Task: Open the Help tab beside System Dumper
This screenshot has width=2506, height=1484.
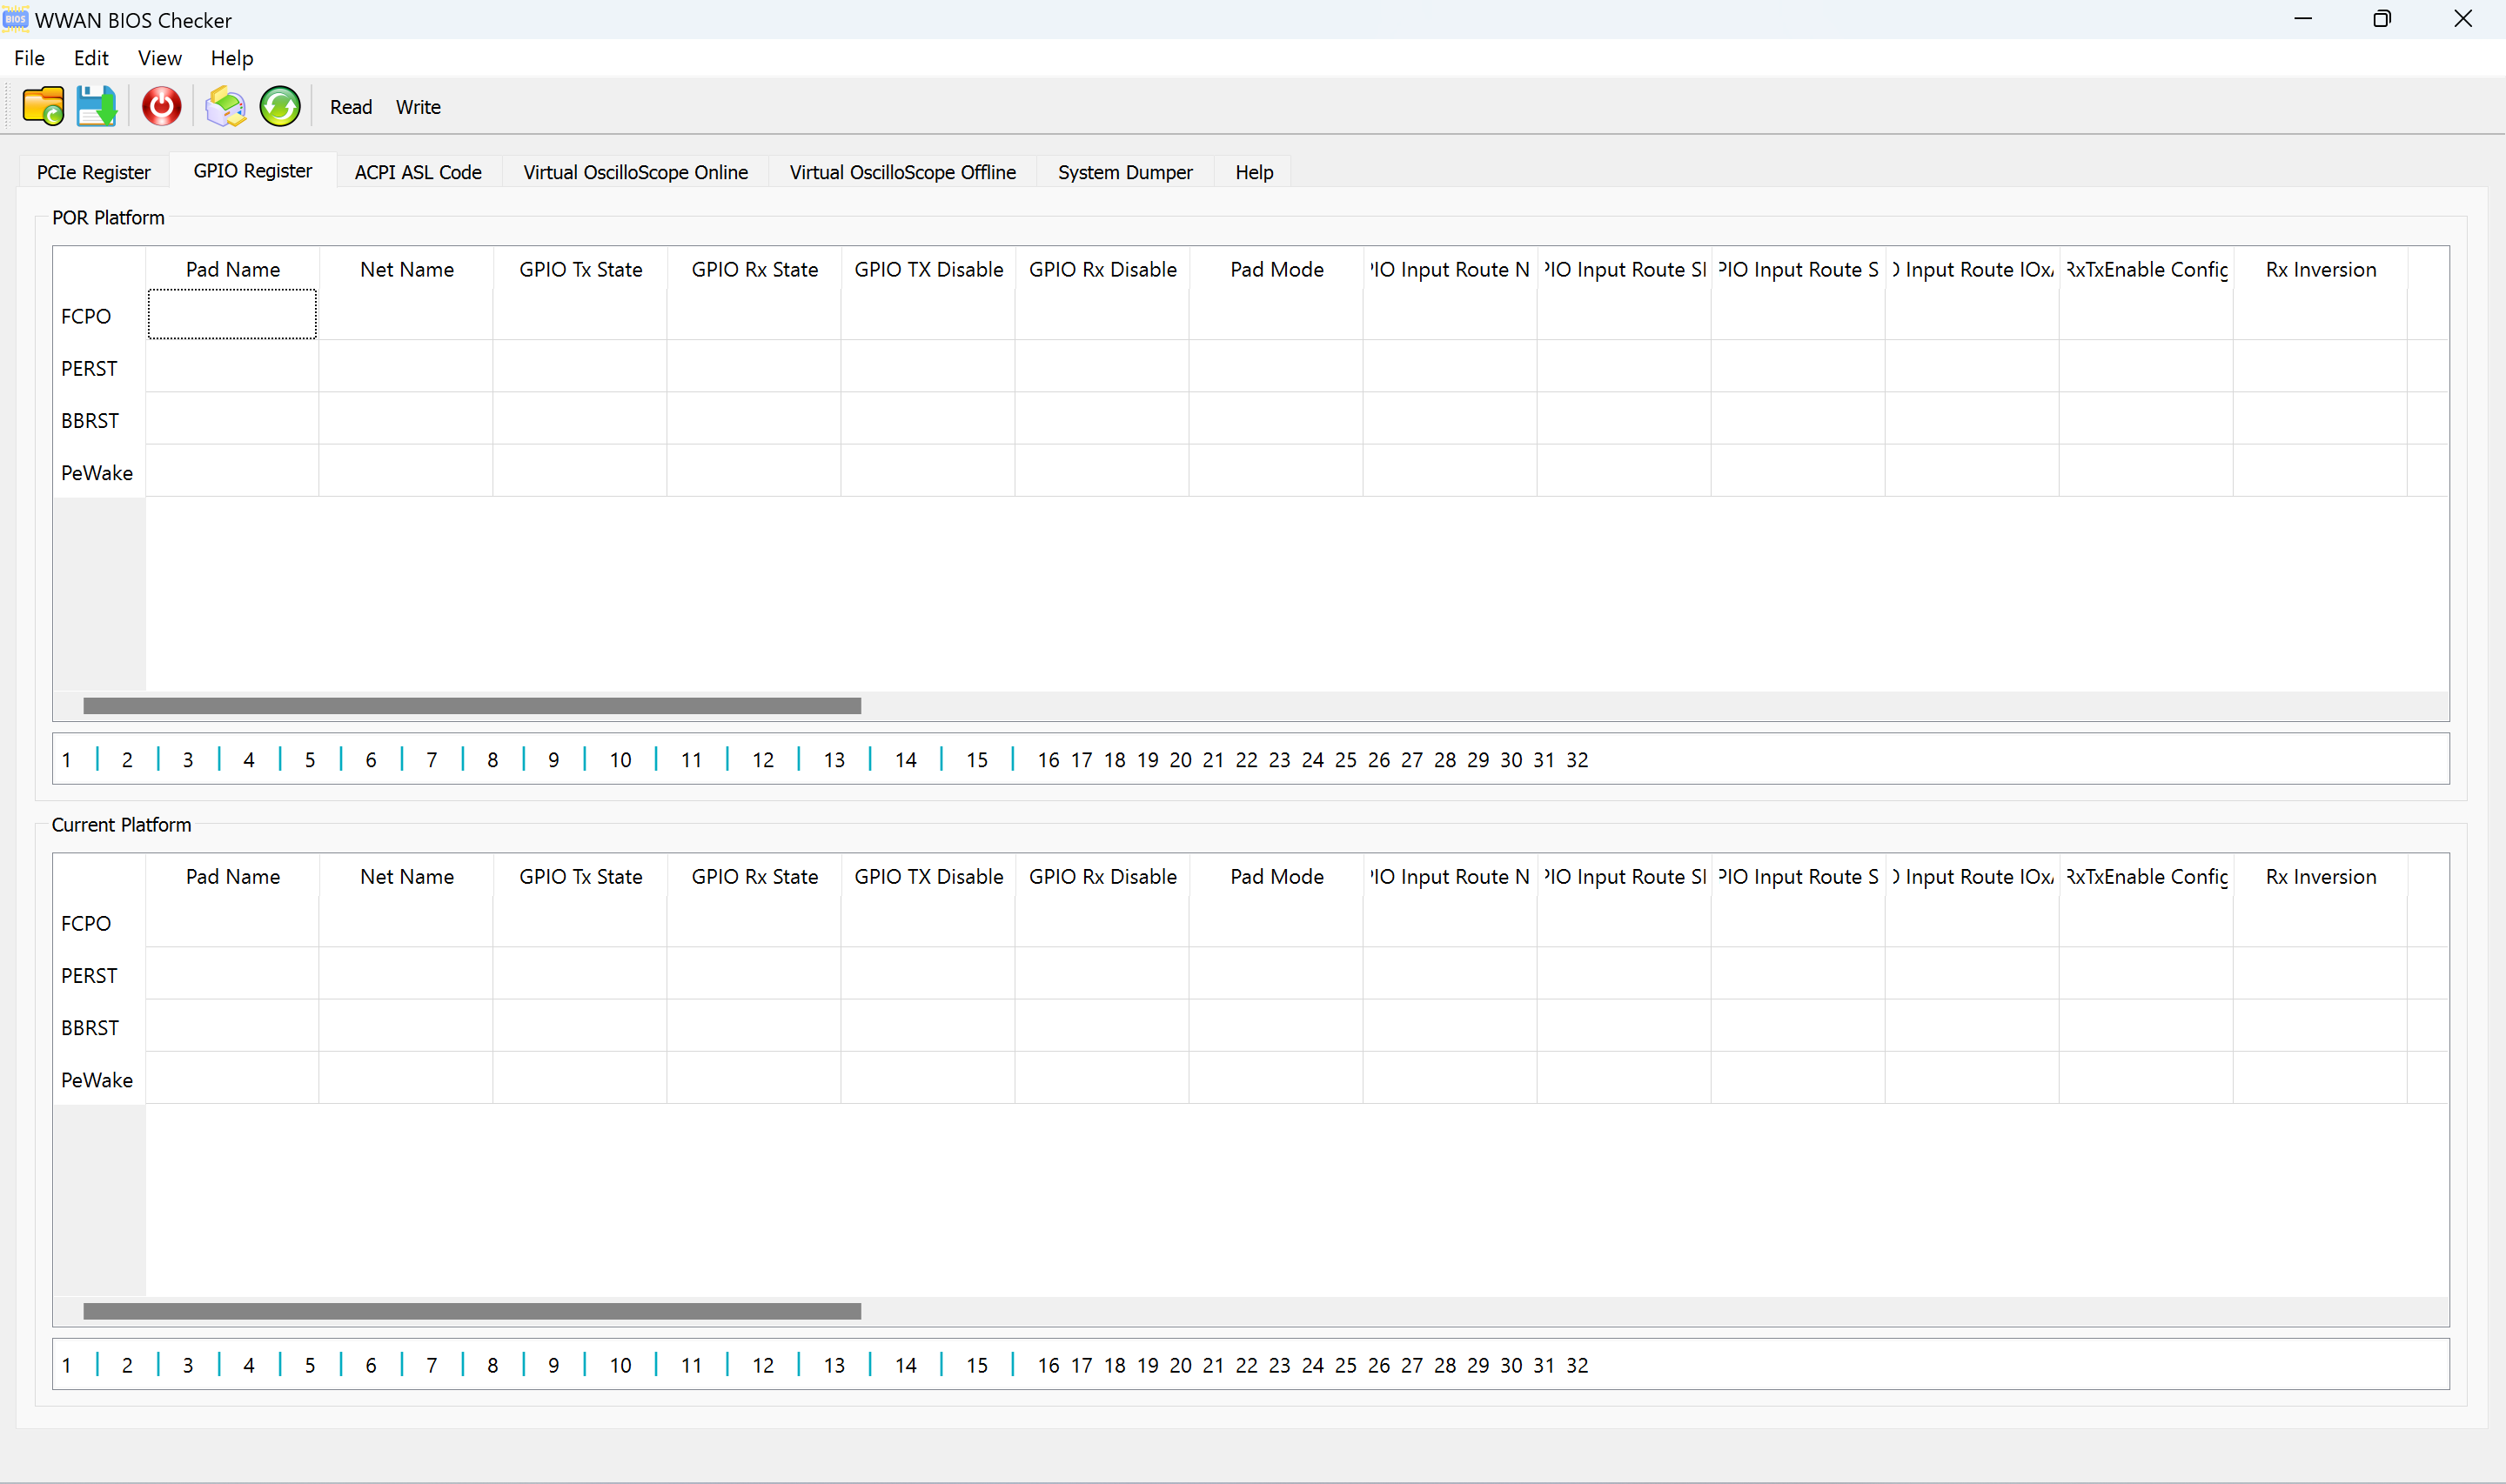Action: point(1254,172)
